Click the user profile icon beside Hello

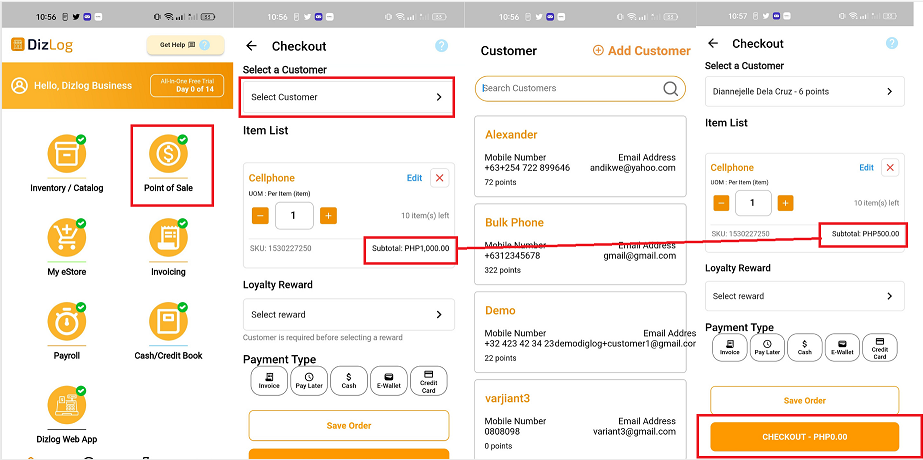point(20,85)
